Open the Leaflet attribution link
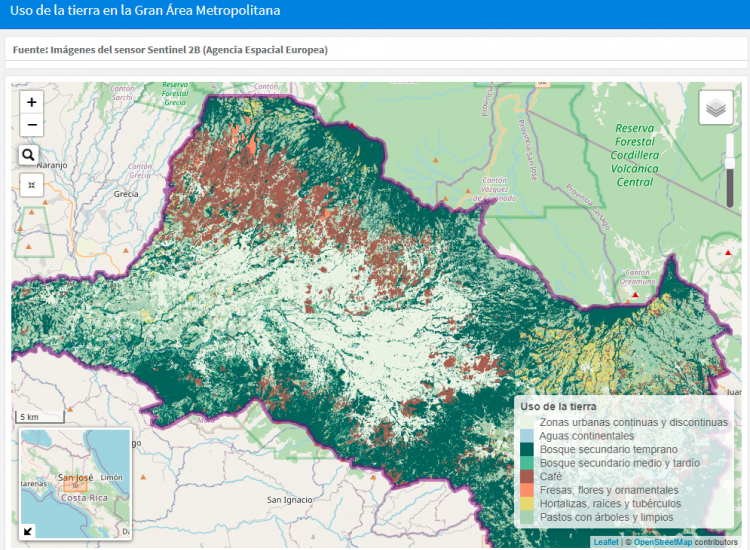750x550 pixels. 605,542
